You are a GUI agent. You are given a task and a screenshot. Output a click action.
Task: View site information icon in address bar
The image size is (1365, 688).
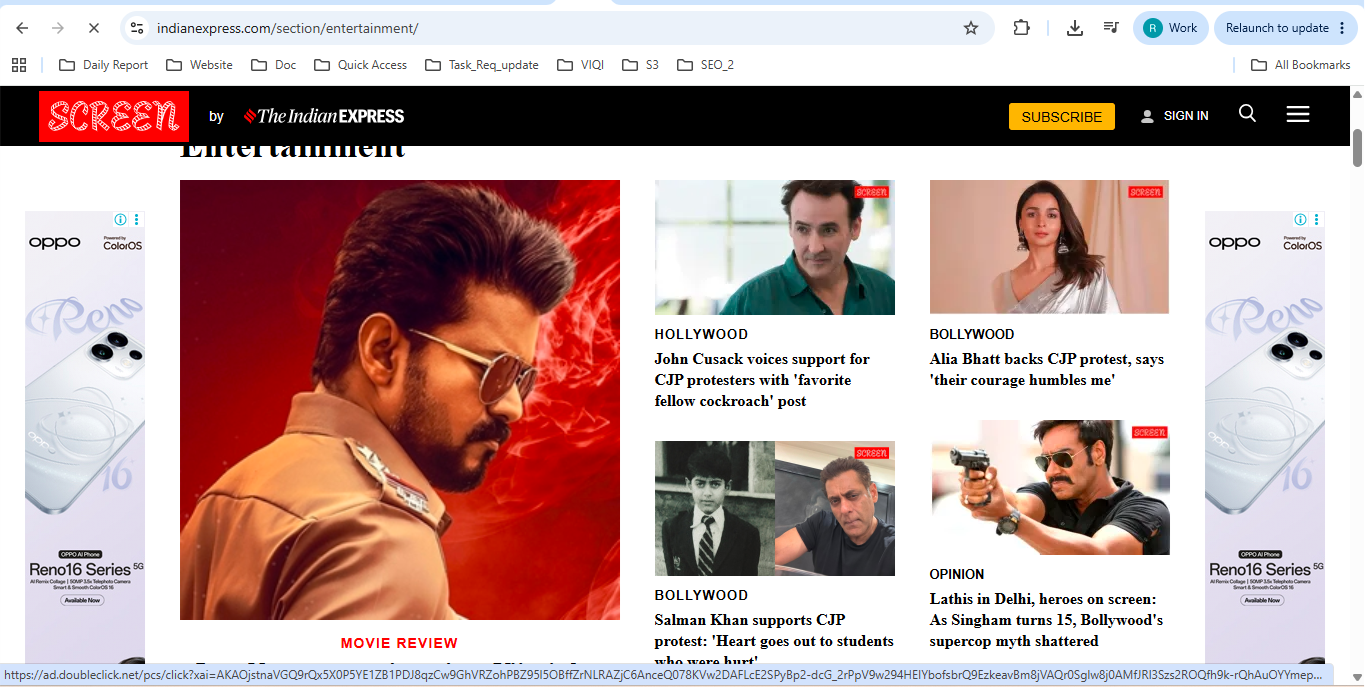(x=137, y=28)
